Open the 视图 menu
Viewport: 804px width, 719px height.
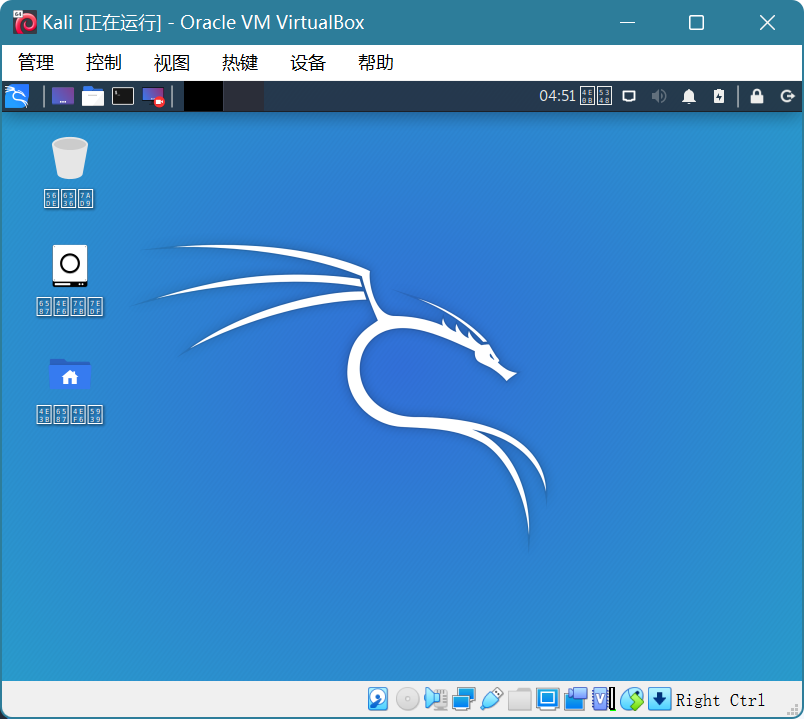point(172,63)
